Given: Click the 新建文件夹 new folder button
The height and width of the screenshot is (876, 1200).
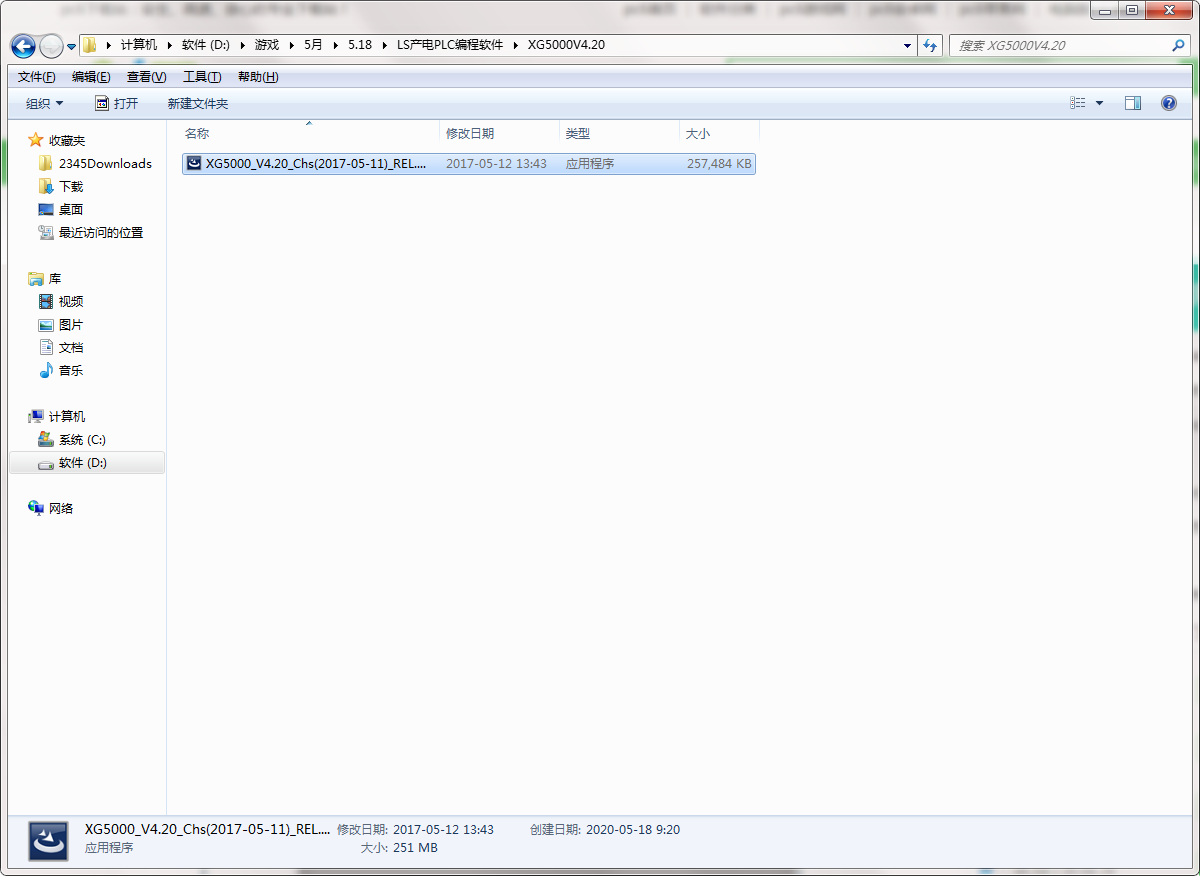Looking at the screenshot, I should click(197, 104).
